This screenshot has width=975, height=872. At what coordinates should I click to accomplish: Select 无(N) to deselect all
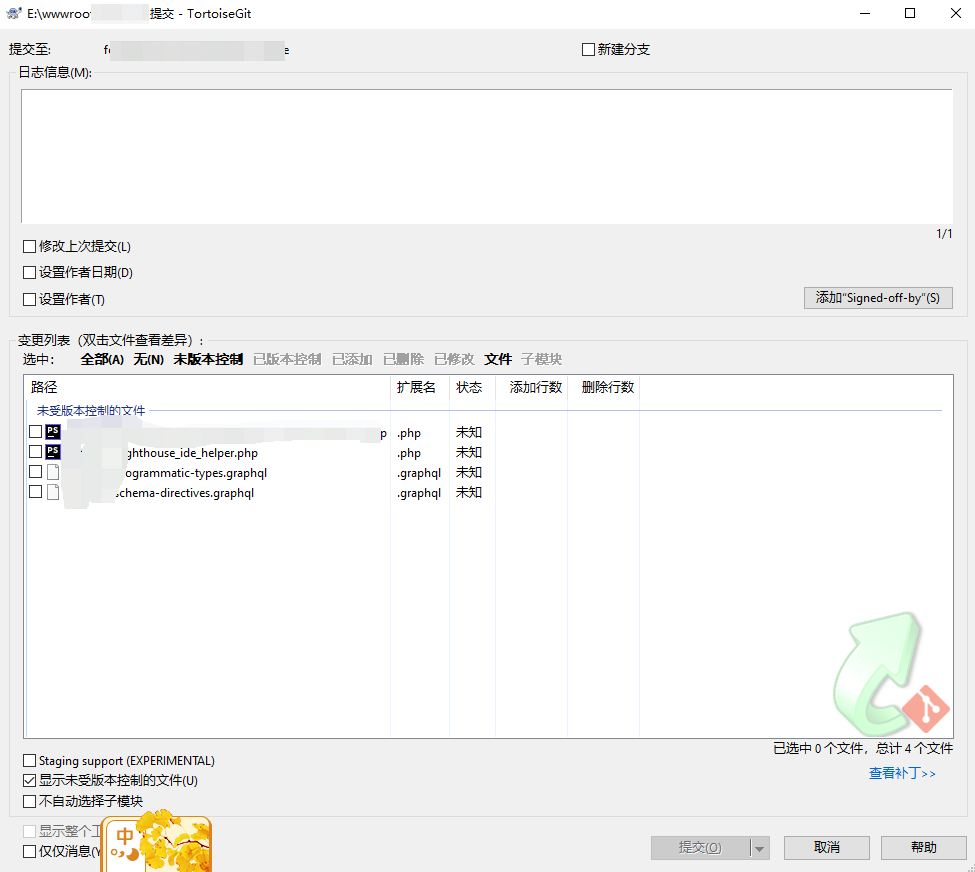tap(149, 359)
